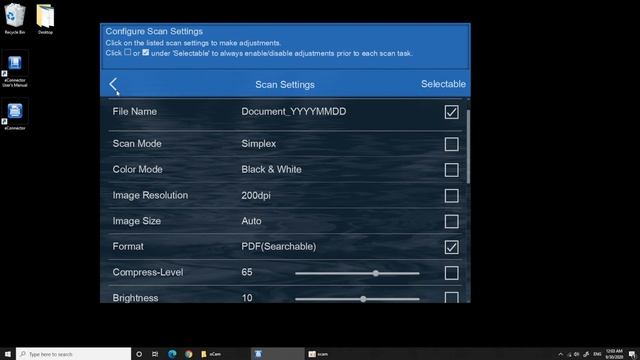Click the settings list vertical scrollbar

[x=468, y=147]
